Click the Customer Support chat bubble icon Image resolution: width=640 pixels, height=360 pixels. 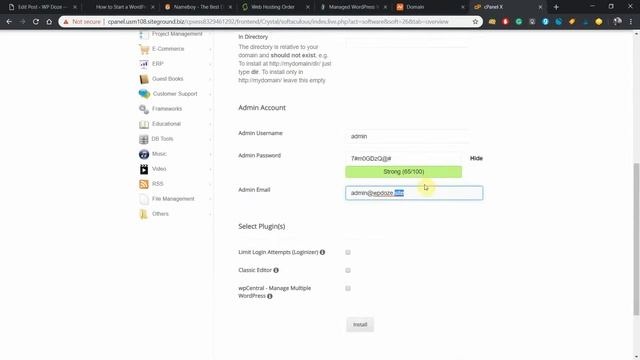144,94
